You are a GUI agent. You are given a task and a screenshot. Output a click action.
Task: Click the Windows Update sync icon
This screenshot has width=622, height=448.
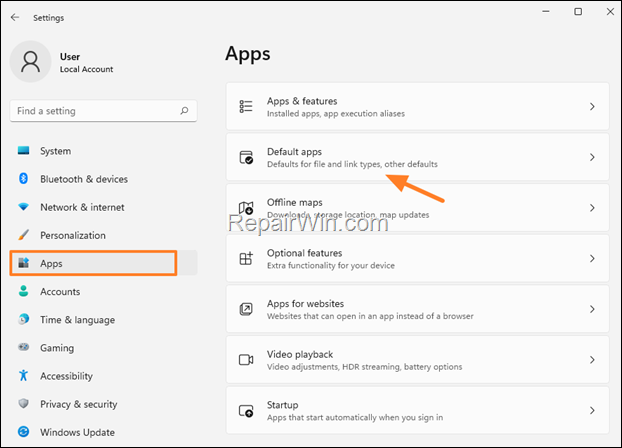click(x=23, y=432)
